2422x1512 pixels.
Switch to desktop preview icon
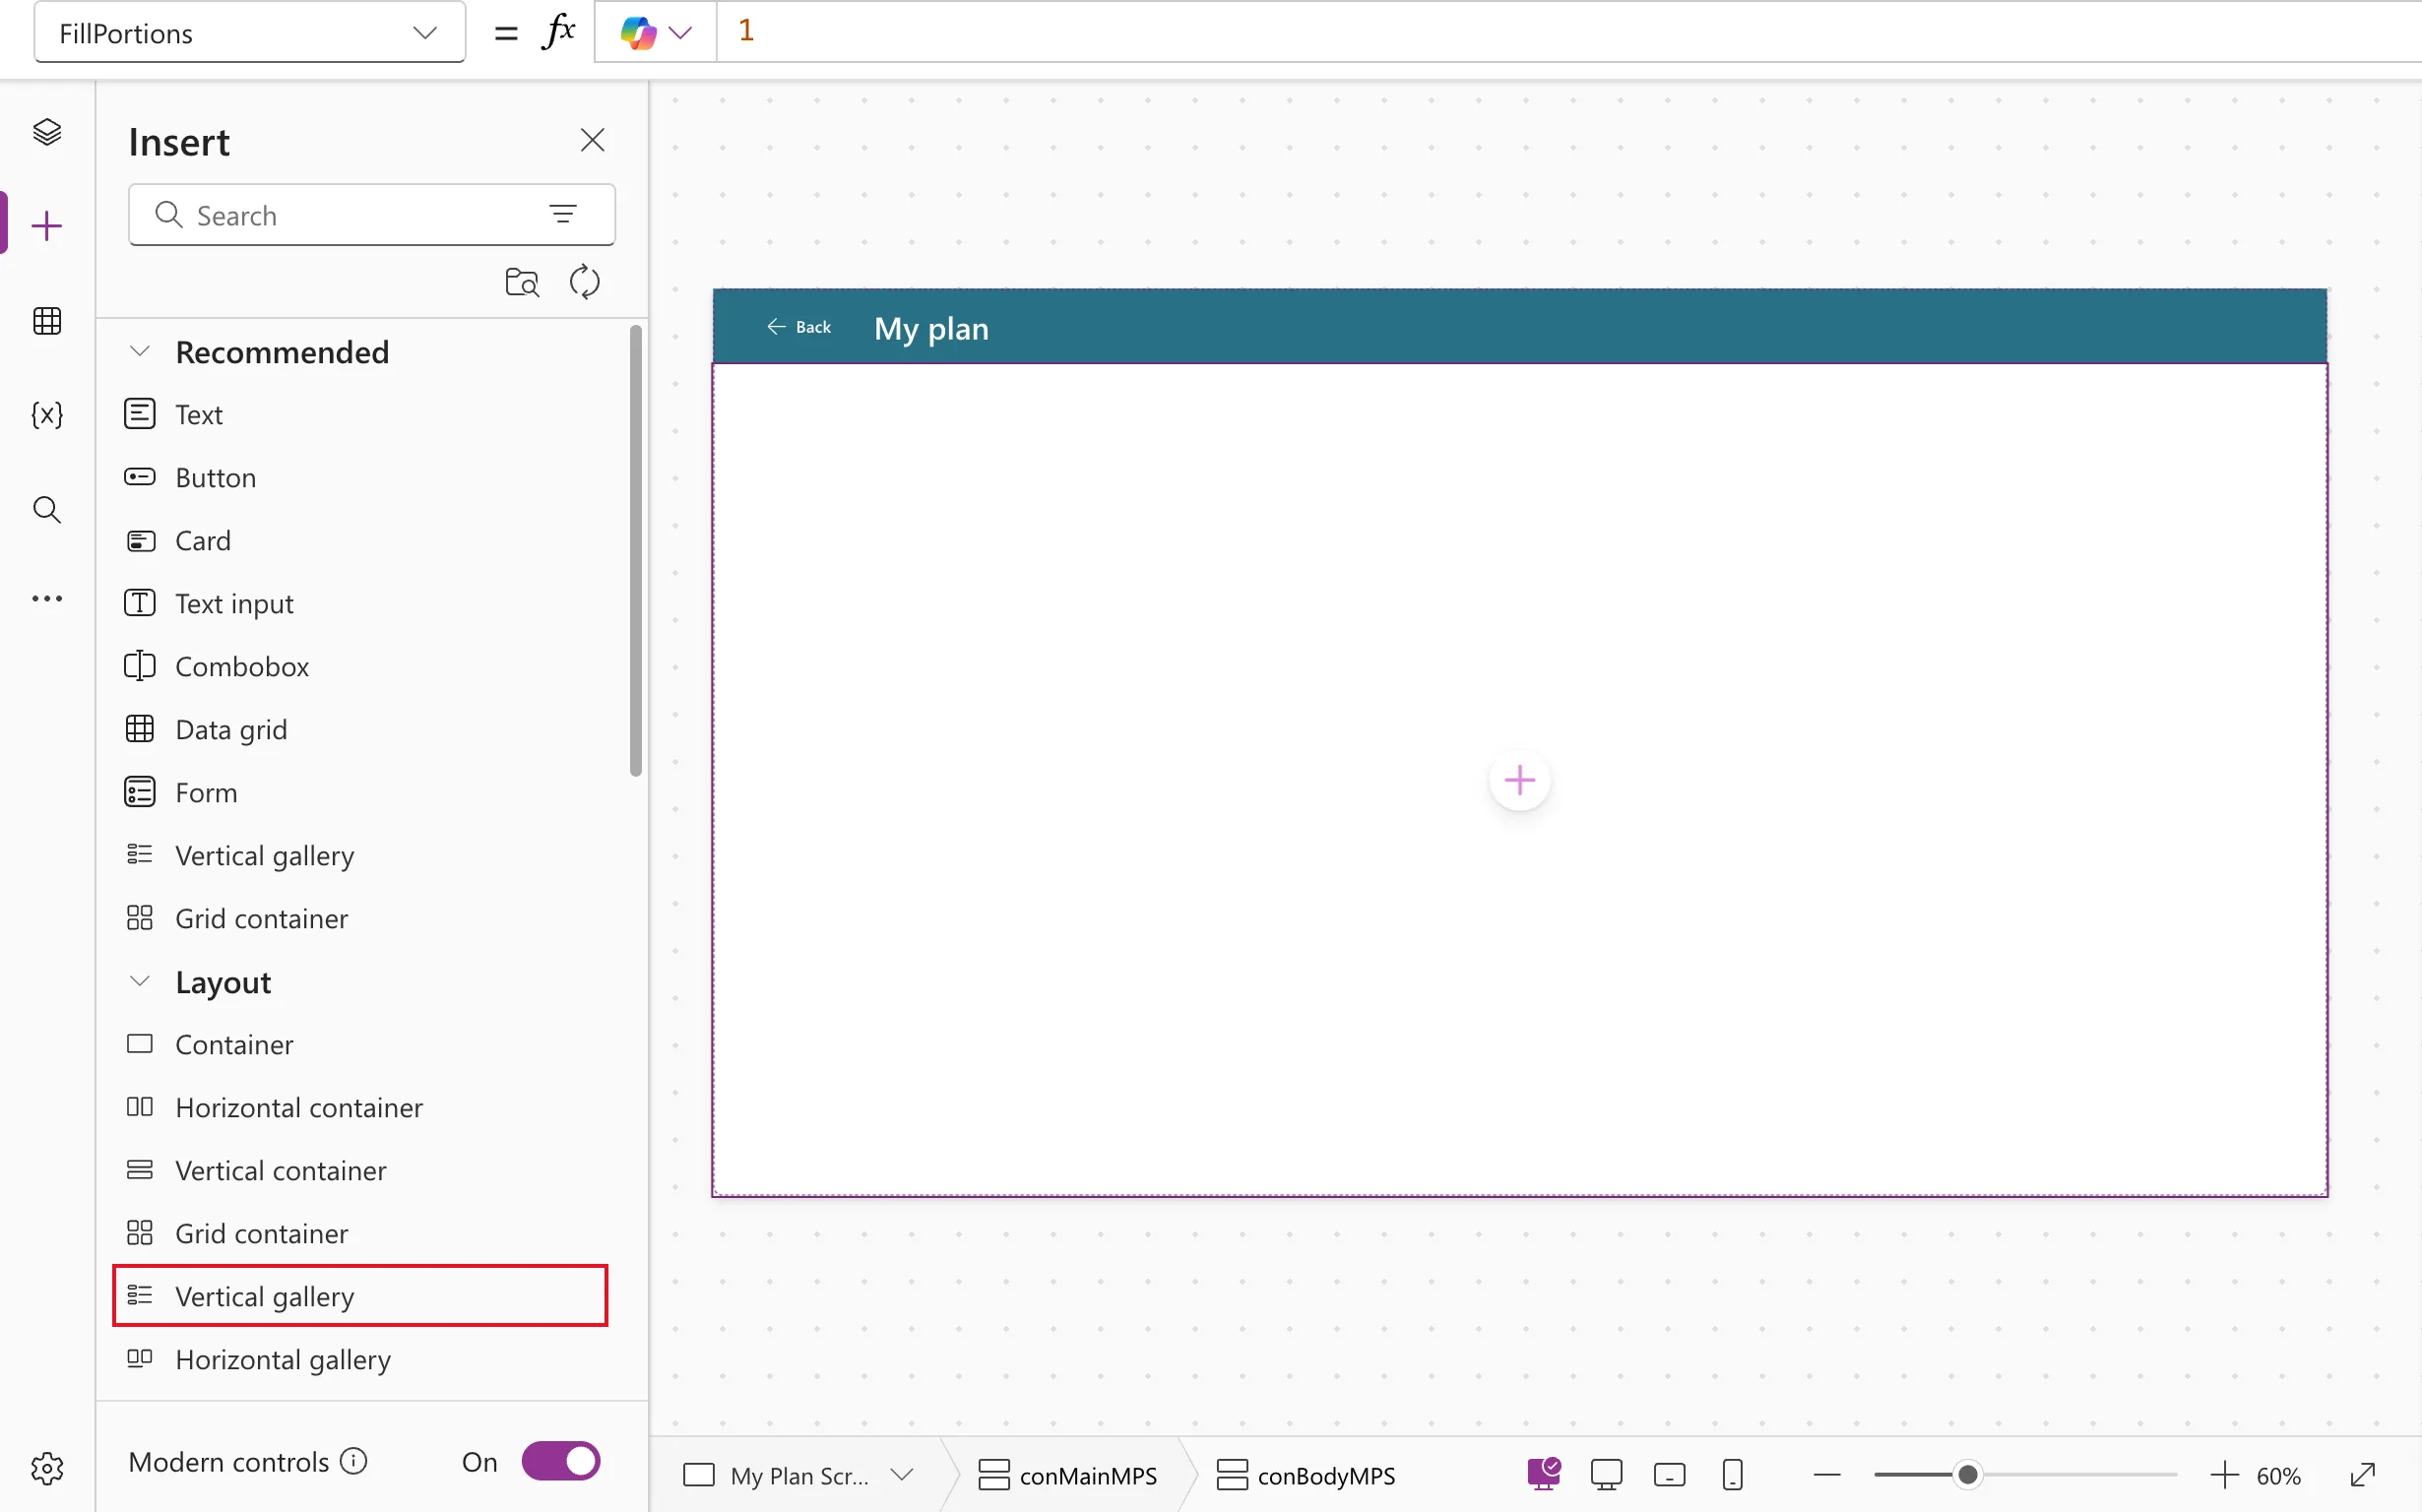[1606, 1475]
